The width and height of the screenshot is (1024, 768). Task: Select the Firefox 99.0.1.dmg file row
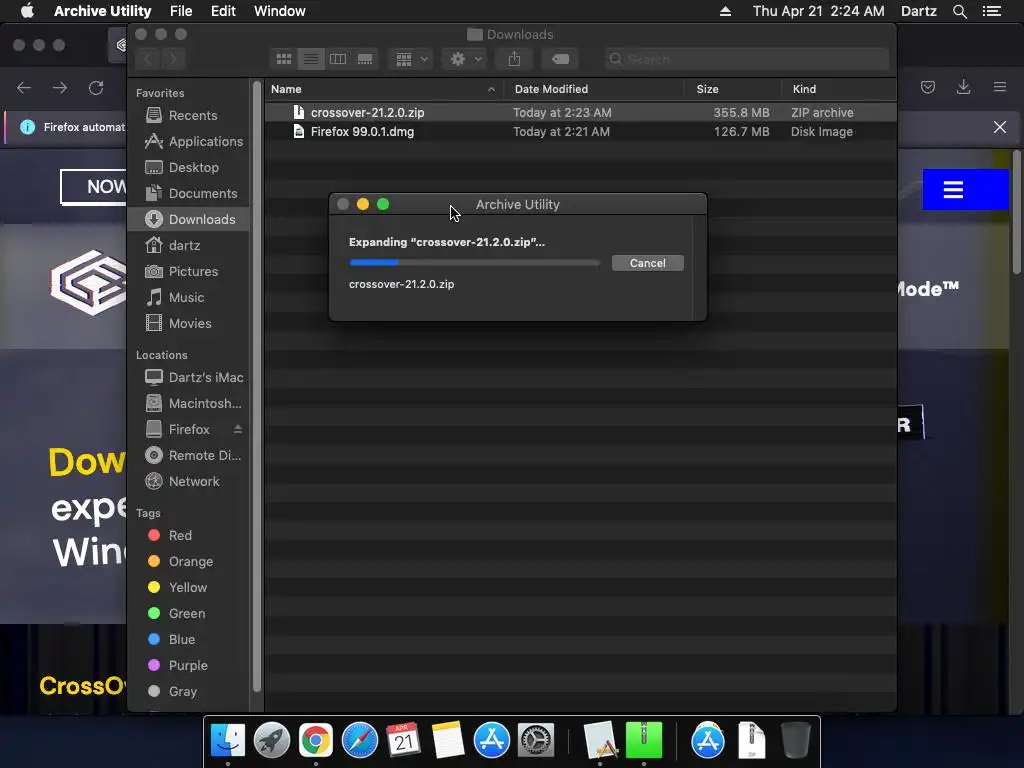581,132
